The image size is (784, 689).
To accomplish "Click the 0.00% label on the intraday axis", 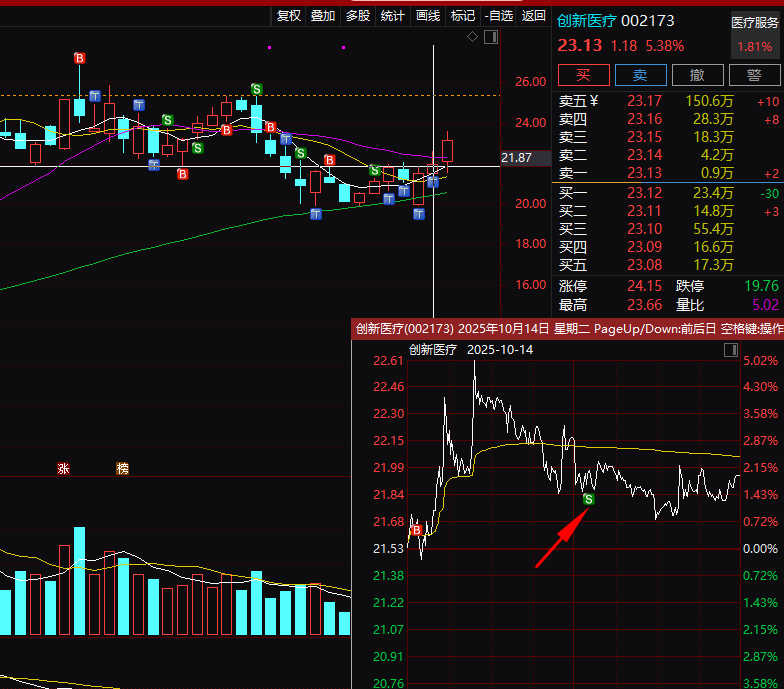I will pyautogui.click(x=760, y=548).
